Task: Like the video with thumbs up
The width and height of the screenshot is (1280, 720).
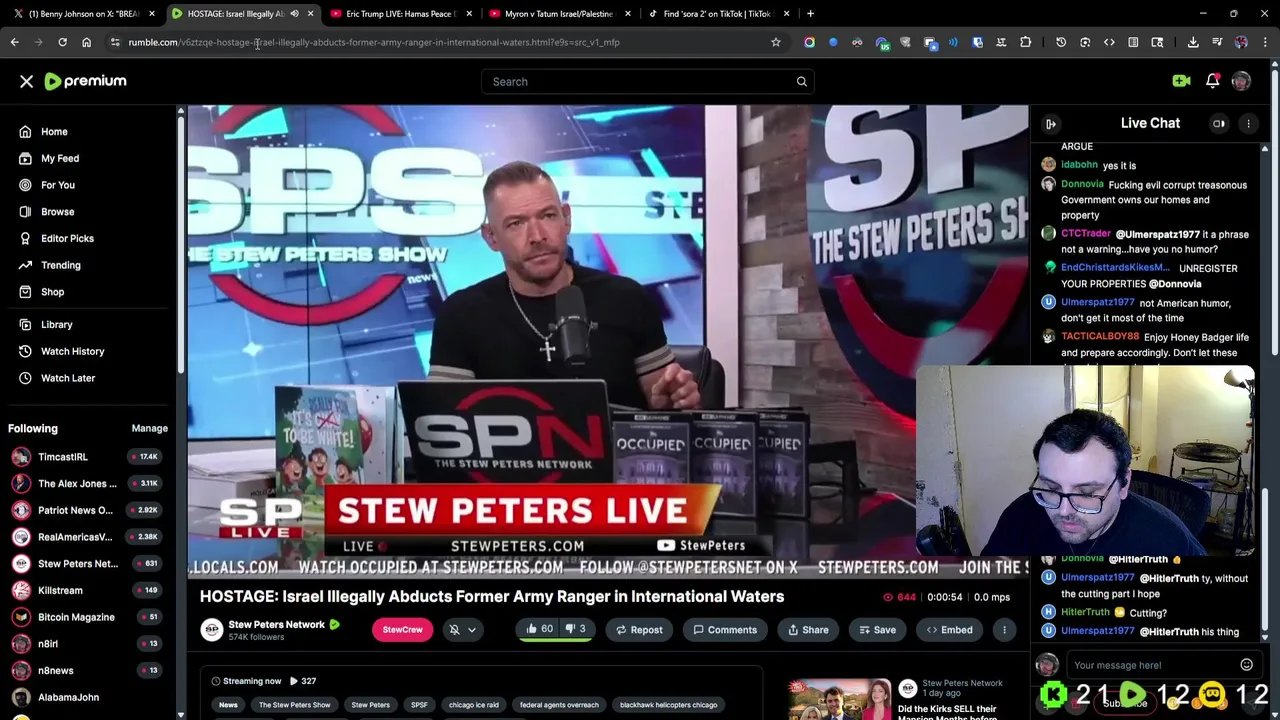Action: click(x=540, y=630)
